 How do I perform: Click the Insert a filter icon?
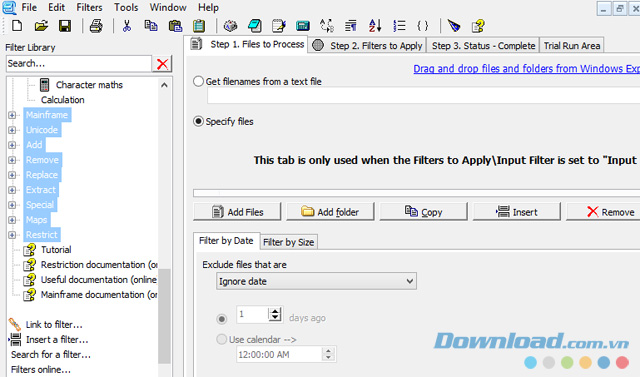coord(15,339)
